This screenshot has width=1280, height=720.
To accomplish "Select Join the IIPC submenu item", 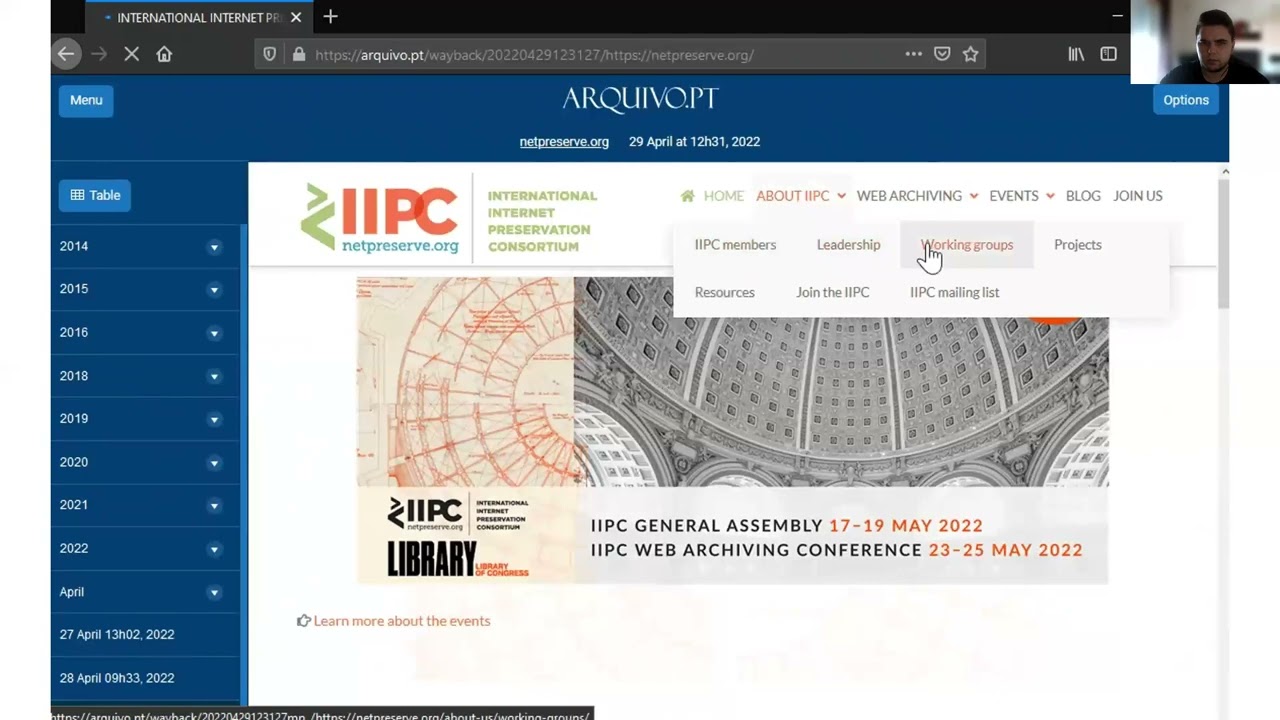I will (x=832, y=293).
